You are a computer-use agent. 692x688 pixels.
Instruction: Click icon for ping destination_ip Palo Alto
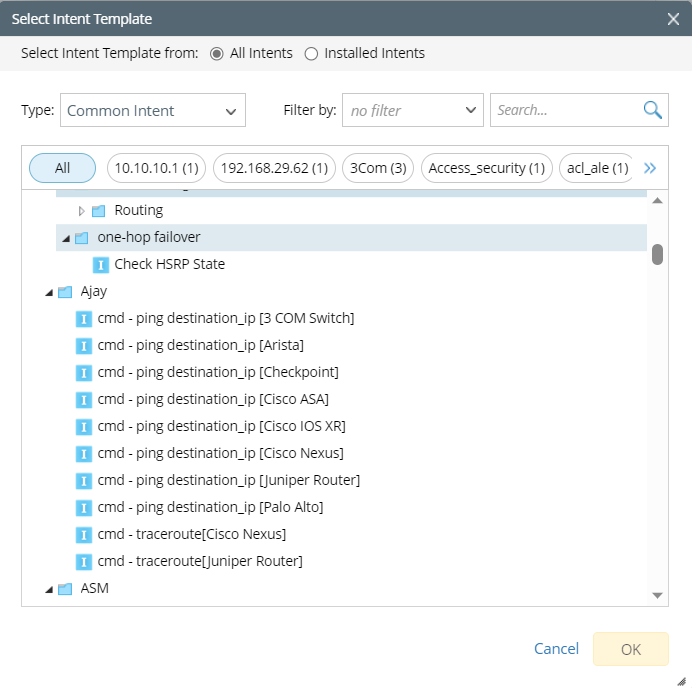pos(85,508)
